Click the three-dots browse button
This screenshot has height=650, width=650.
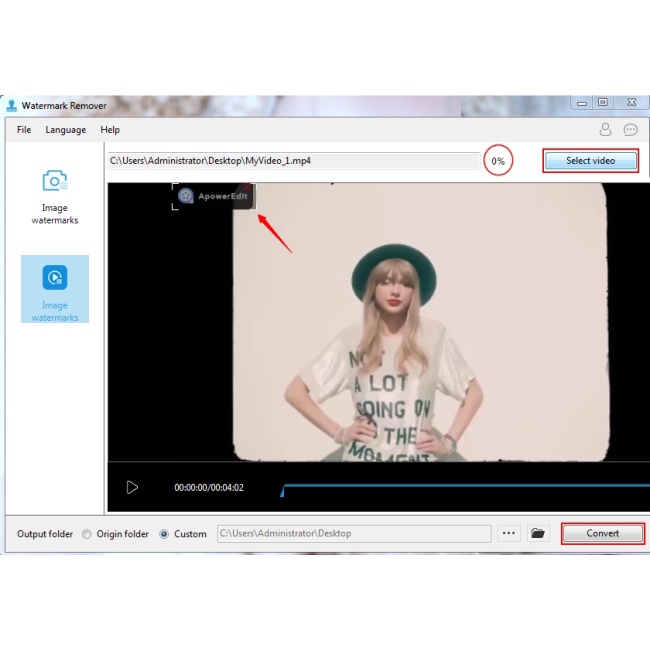[509, 534]
